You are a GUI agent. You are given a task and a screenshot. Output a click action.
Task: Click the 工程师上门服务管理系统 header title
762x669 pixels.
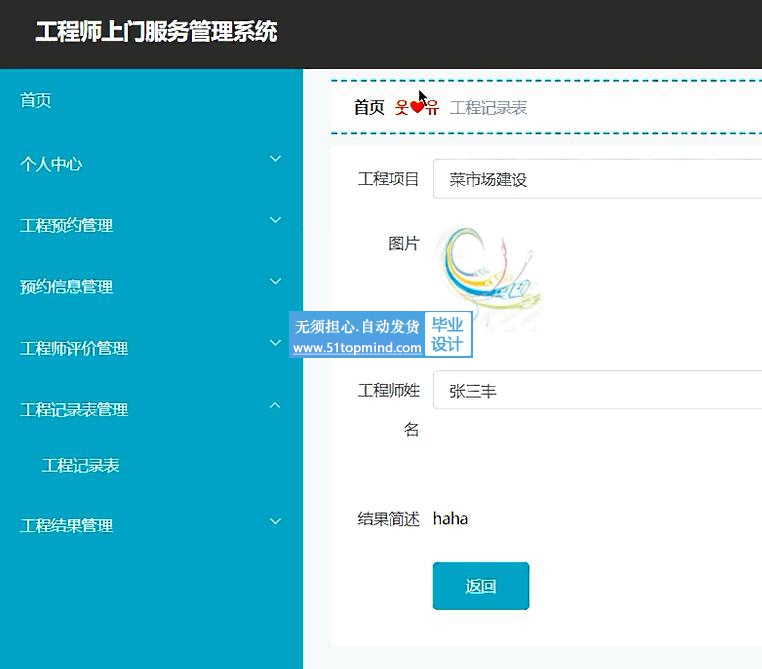coord(156,31)
